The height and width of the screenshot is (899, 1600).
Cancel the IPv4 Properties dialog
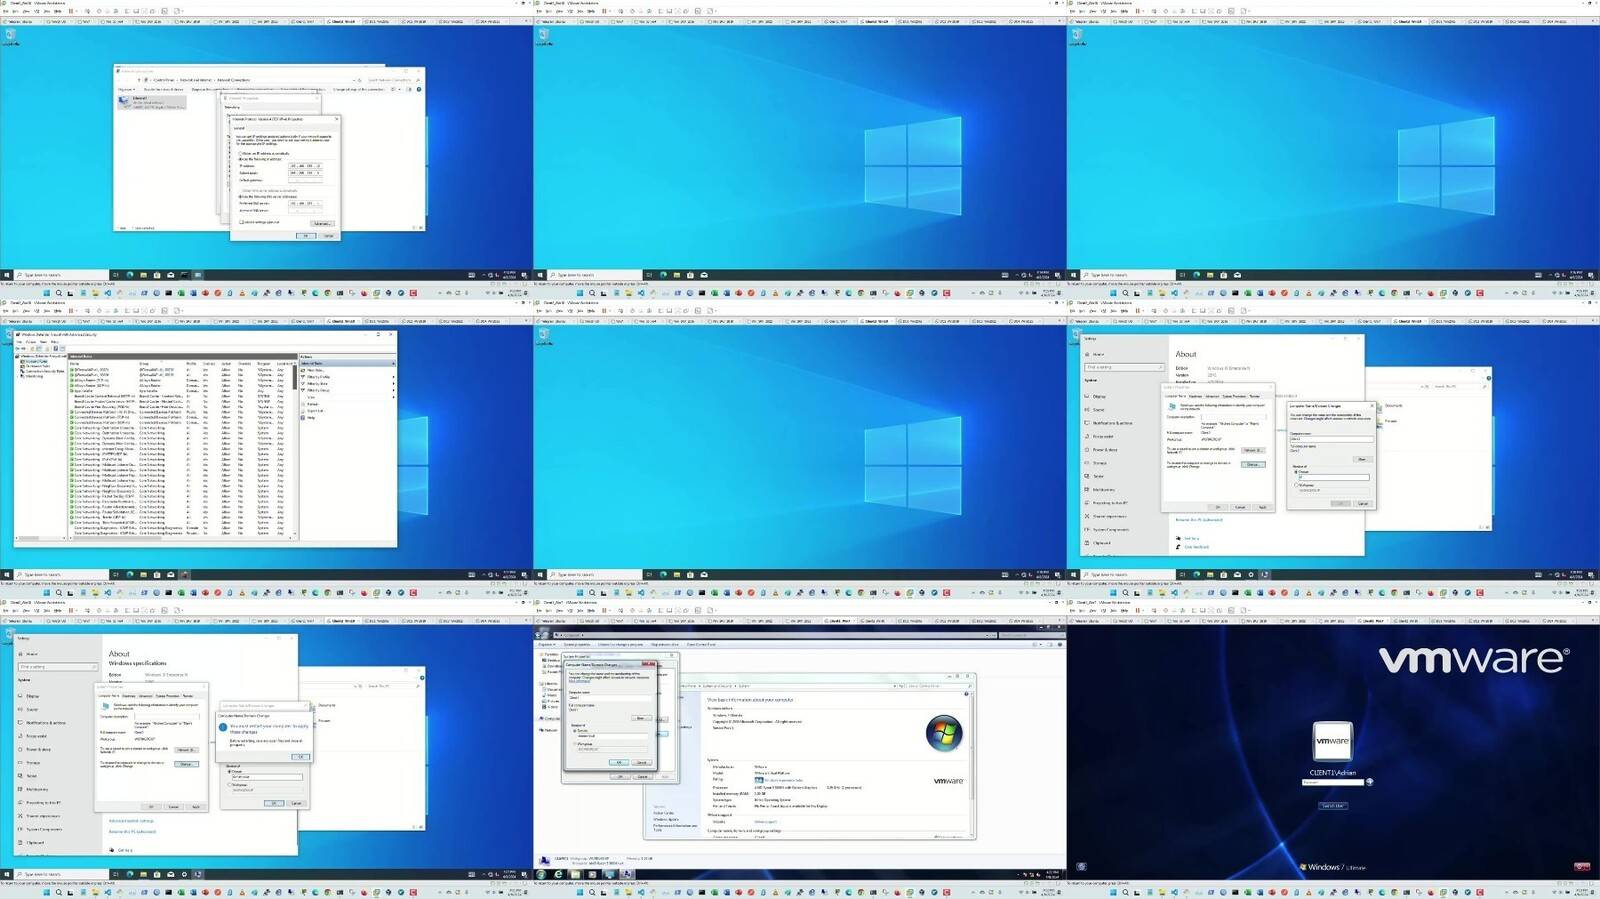(328, 235)
